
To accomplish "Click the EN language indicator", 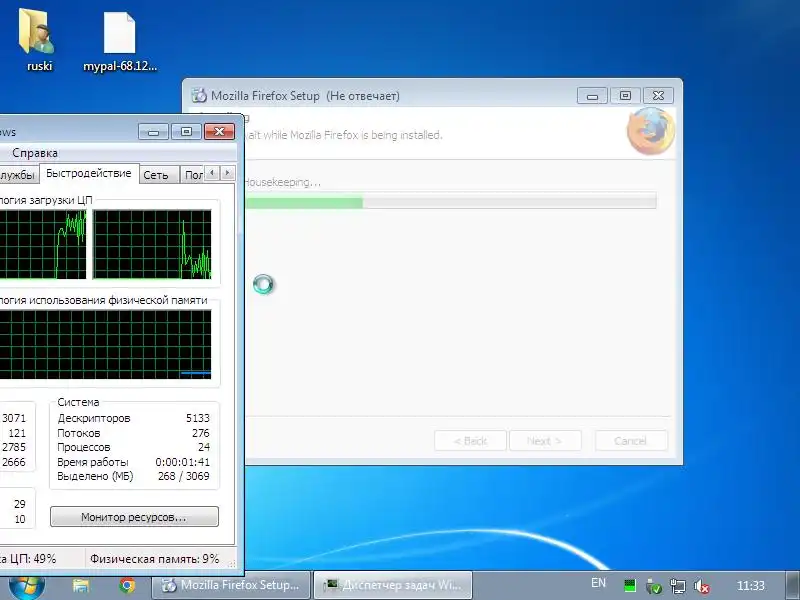I will pyautogui.click(x=598, y=583).
